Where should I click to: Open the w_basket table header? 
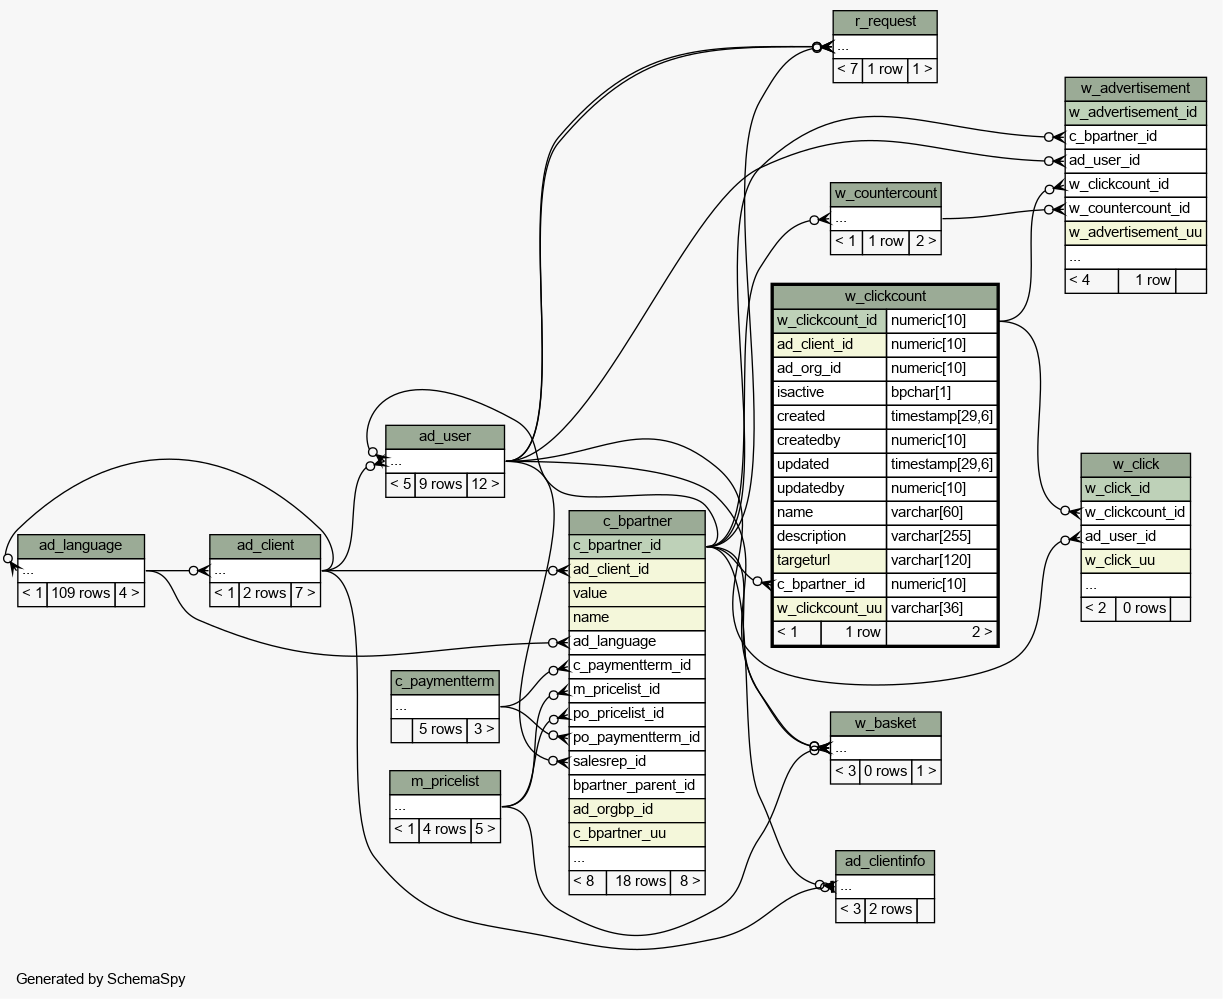[x=885, y=723]
